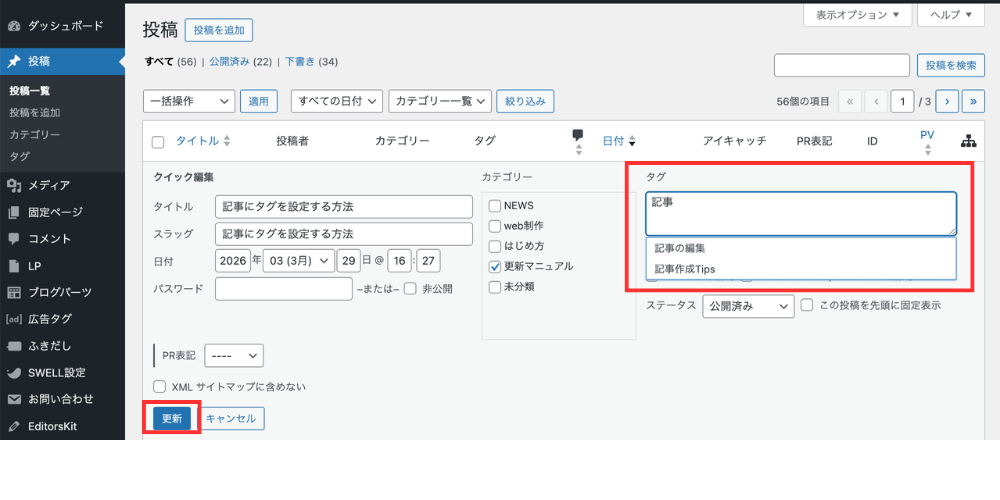Click the sitemap hierarchy column icon
Screen dimensions: 1000x500
tap(969, 141)
